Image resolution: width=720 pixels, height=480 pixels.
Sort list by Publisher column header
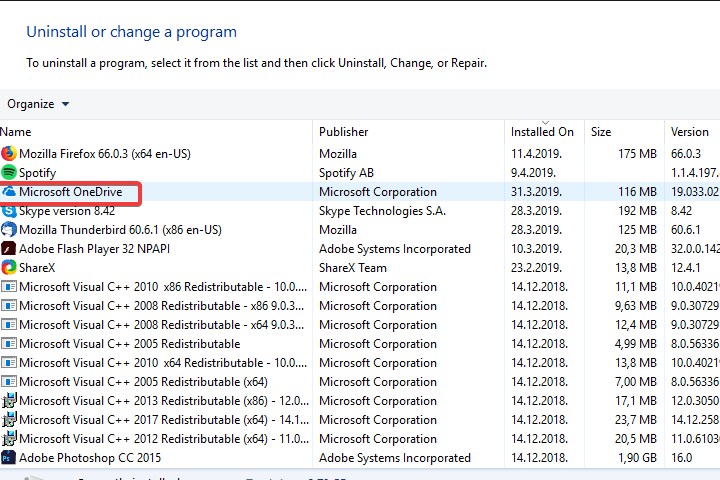(x=343, y=132)
